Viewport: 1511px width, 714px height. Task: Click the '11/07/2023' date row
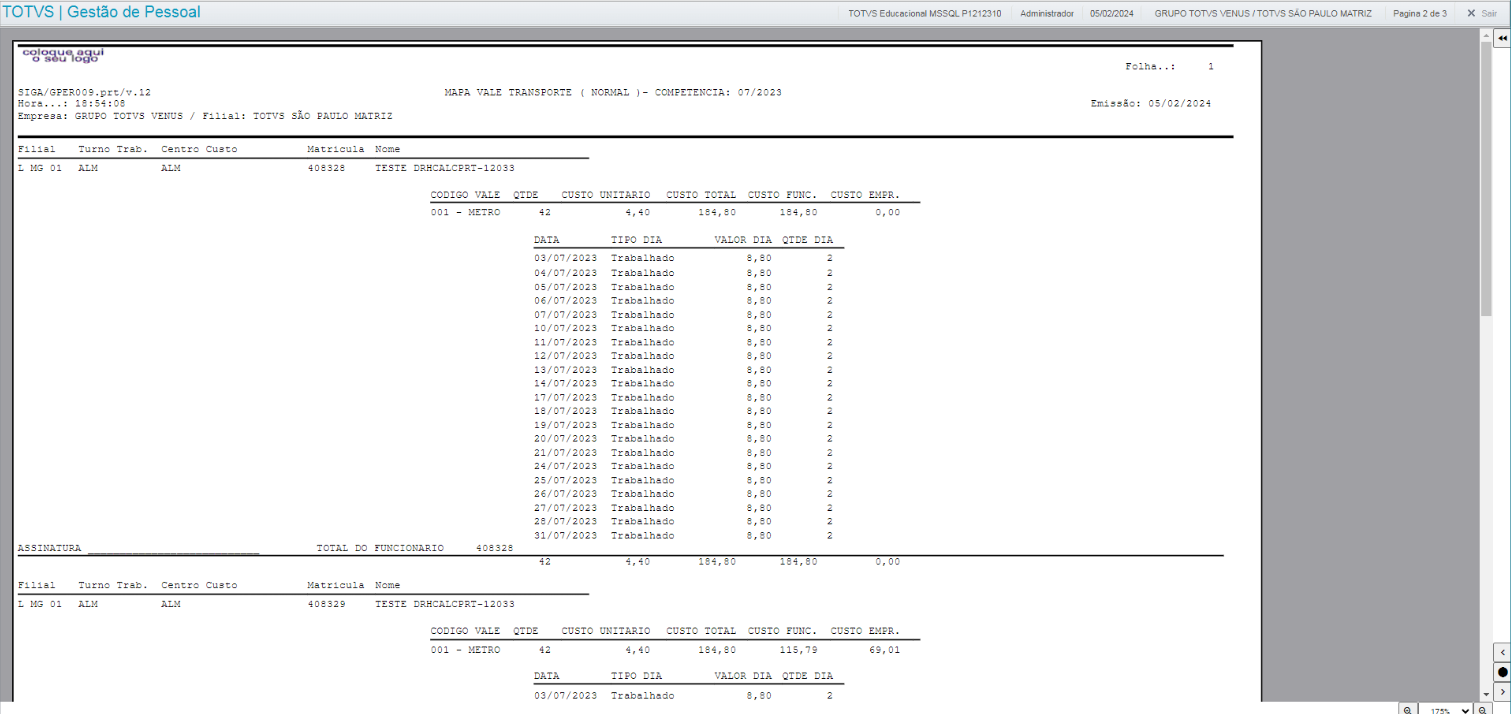683,342
